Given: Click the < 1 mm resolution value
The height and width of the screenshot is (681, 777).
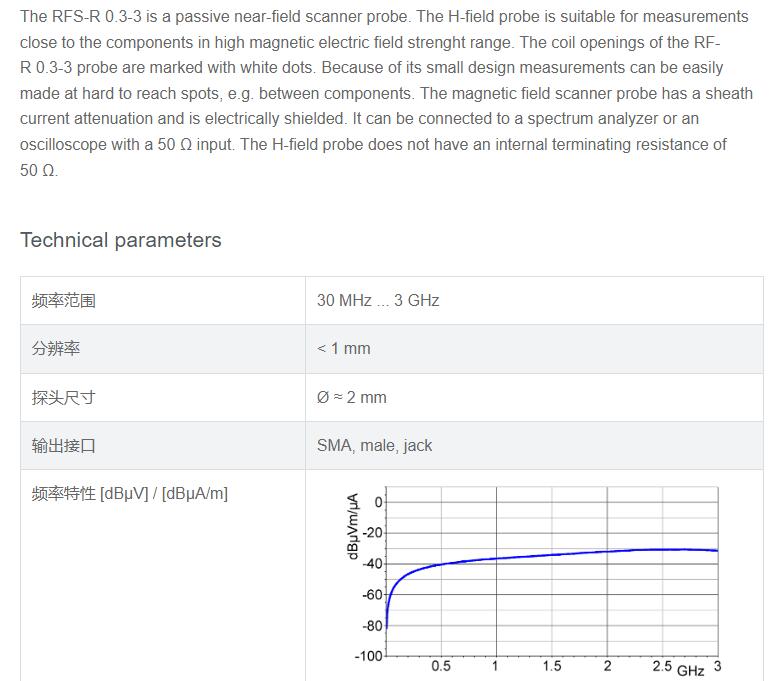Looking at the screenshot, I should pos(344,348).
